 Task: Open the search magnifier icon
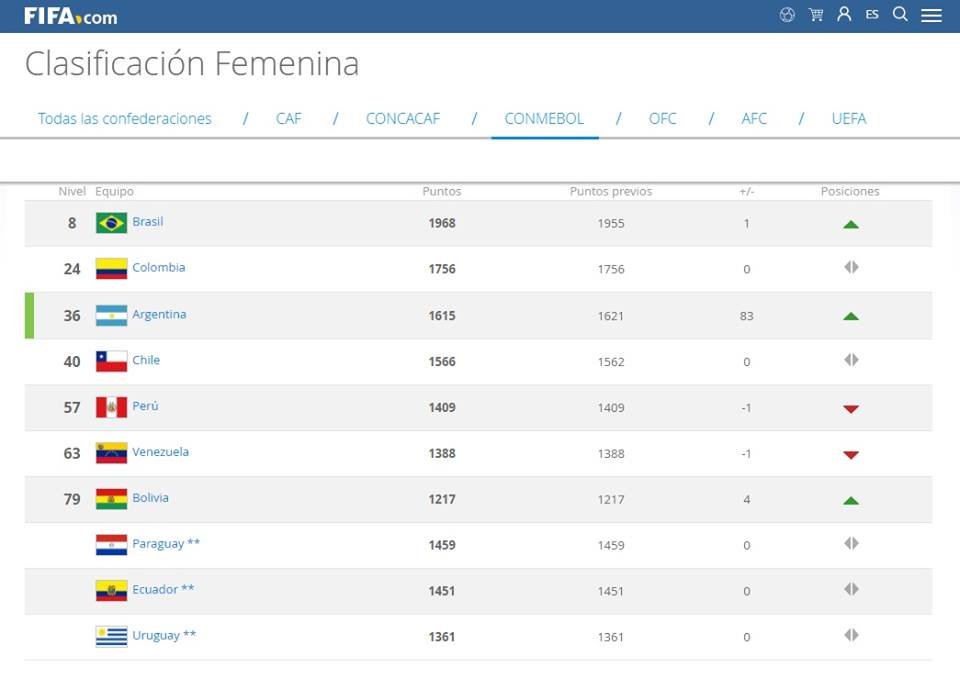tap(900, 15)
